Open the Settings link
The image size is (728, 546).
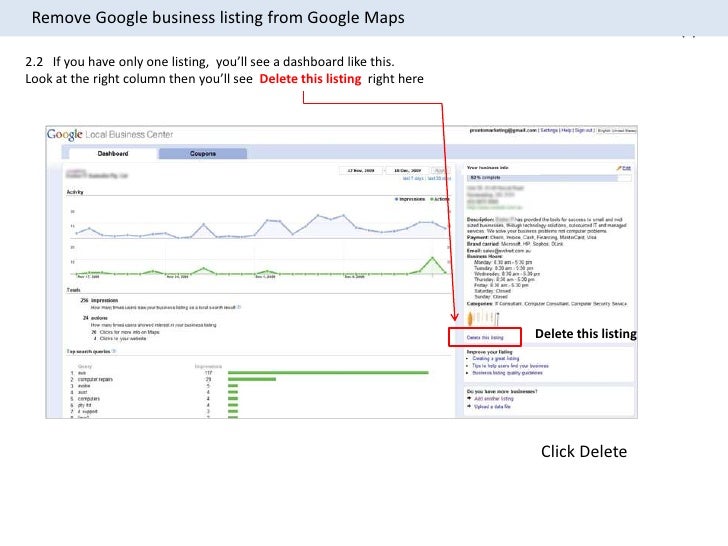(549, 130)
